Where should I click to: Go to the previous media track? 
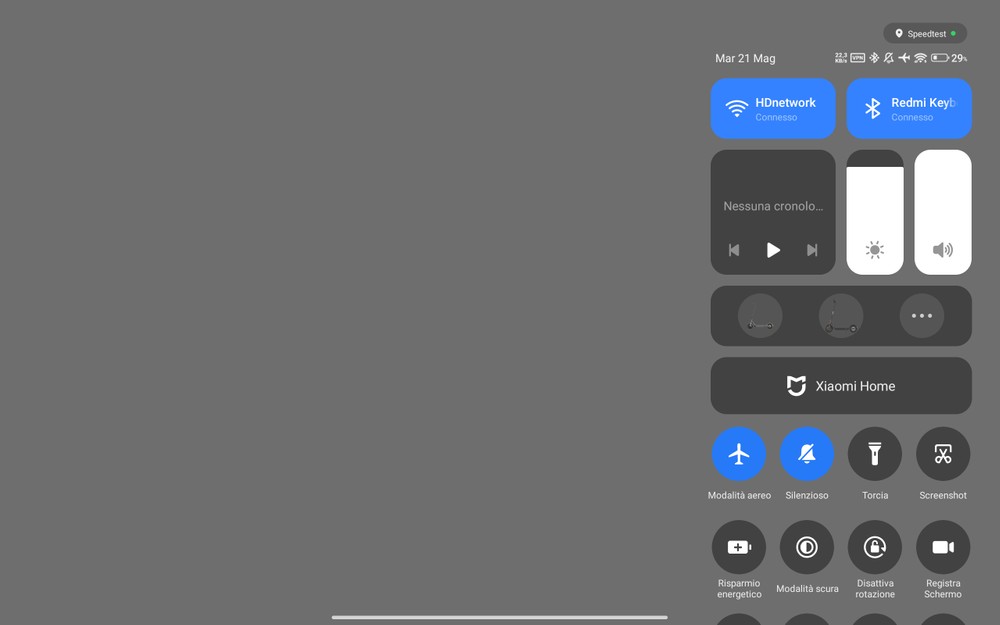(734, 250)
